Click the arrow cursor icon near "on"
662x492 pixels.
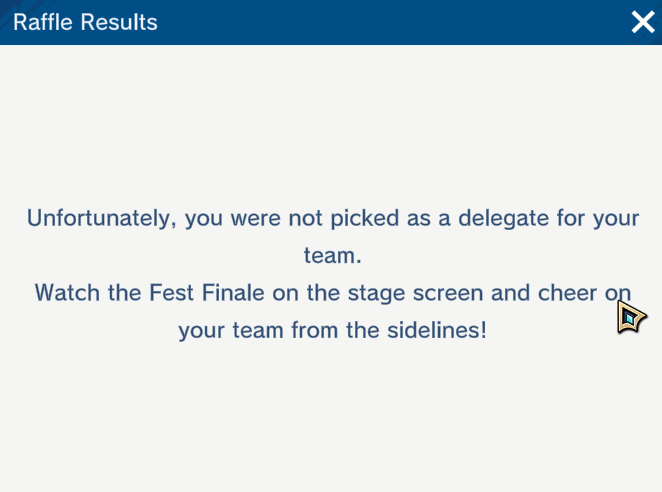[630, 317]
